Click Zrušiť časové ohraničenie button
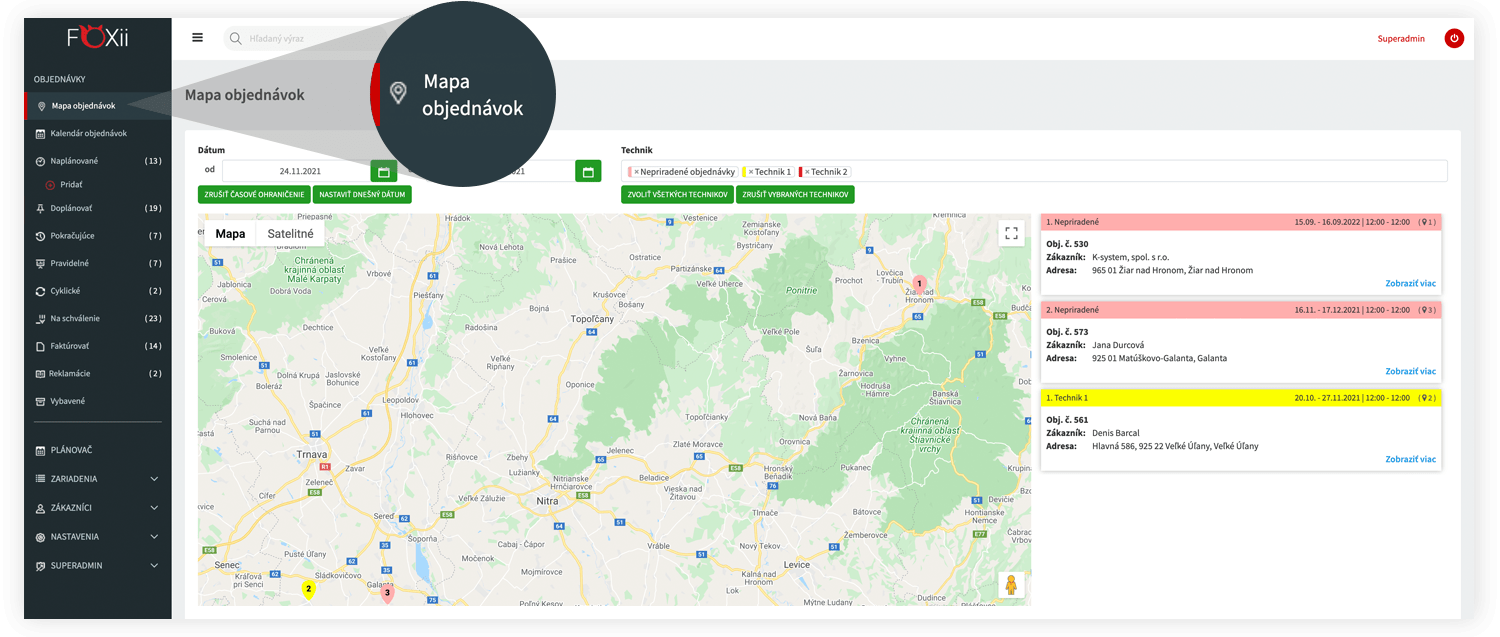Screen dimensions: 1500x637 coord(254,195)
